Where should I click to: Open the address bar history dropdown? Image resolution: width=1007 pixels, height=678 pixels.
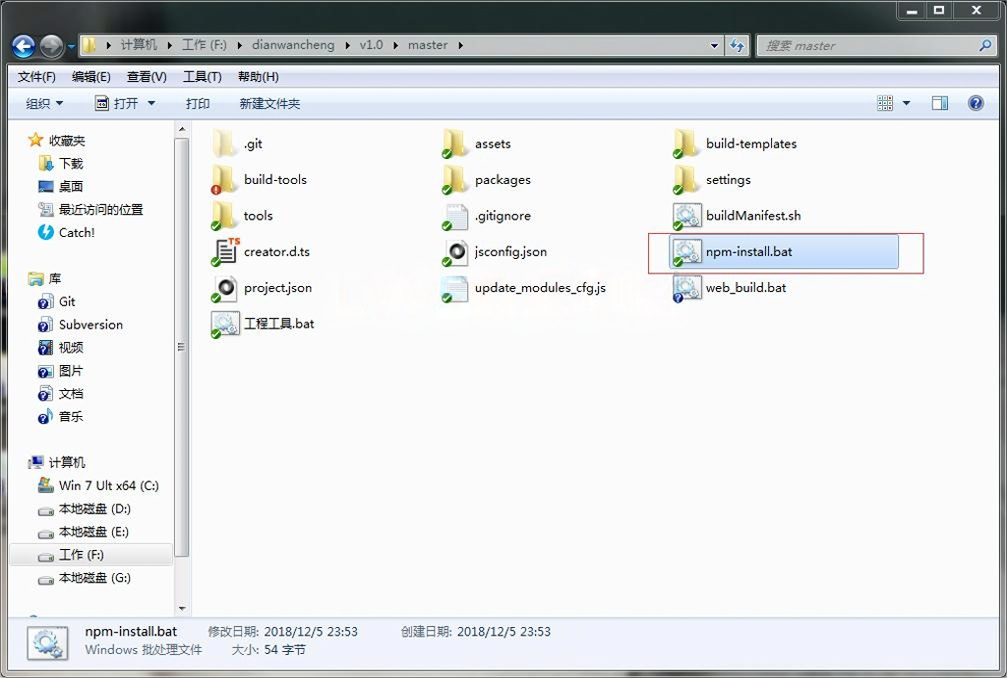pos(714,46)
